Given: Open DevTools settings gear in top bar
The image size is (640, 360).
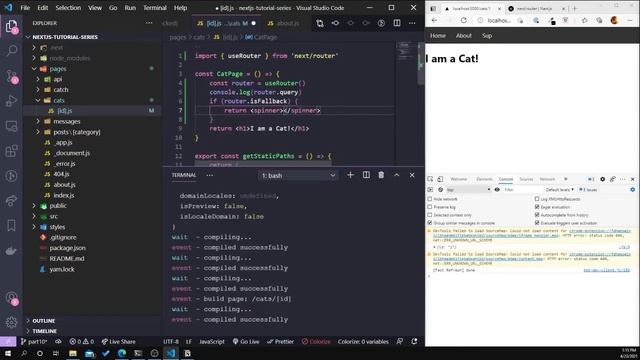Looking at the screenshot, I should 602,179.
